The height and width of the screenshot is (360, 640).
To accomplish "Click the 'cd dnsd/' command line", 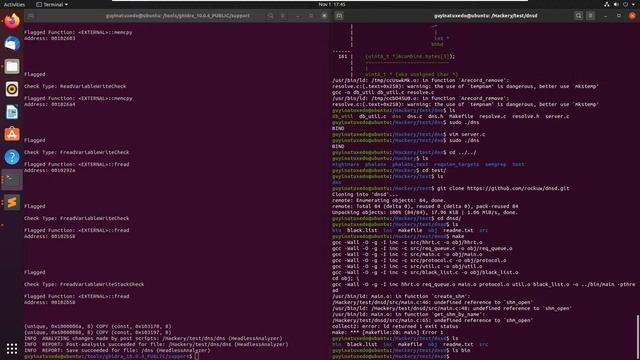I will coord(397,218).
